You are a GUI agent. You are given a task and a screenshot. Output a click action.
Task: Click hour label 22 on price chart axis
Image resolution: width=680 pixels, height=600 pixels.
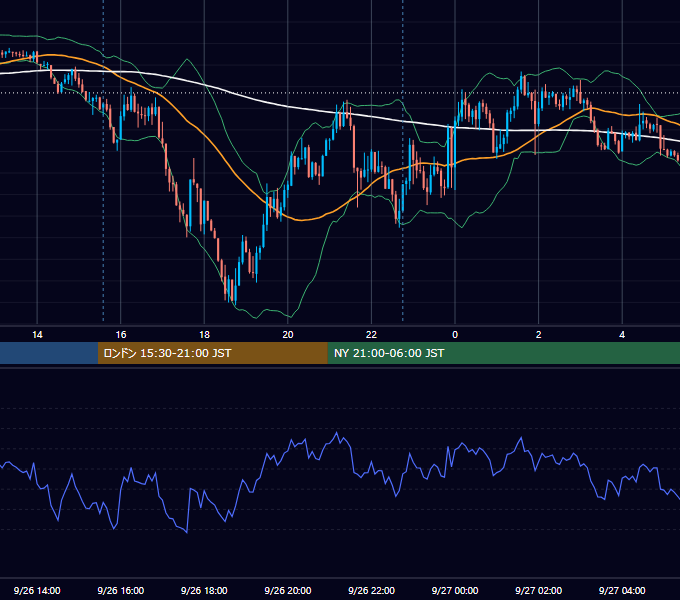point(372,335)
